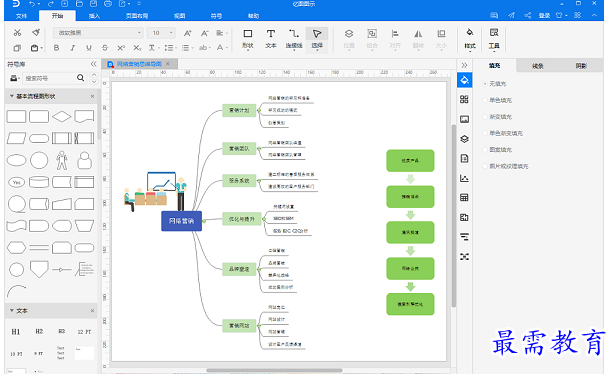The image size is (614, 374).
Task: Click the search symbols input field
Action: (49, 78)
